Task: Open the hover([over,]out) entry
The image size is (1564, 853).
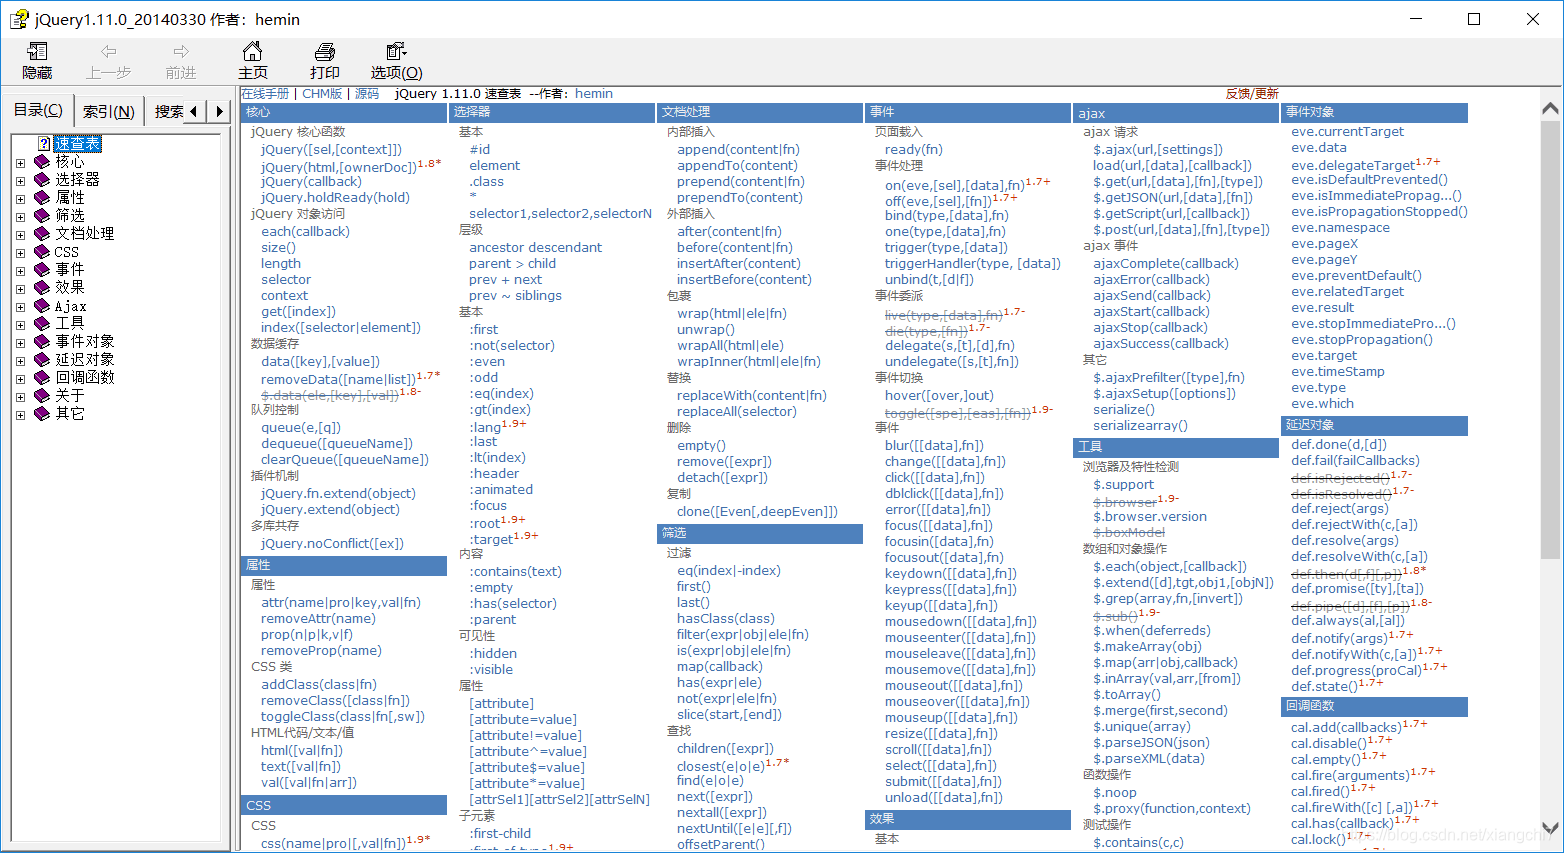Action: [x=939, y=396]
